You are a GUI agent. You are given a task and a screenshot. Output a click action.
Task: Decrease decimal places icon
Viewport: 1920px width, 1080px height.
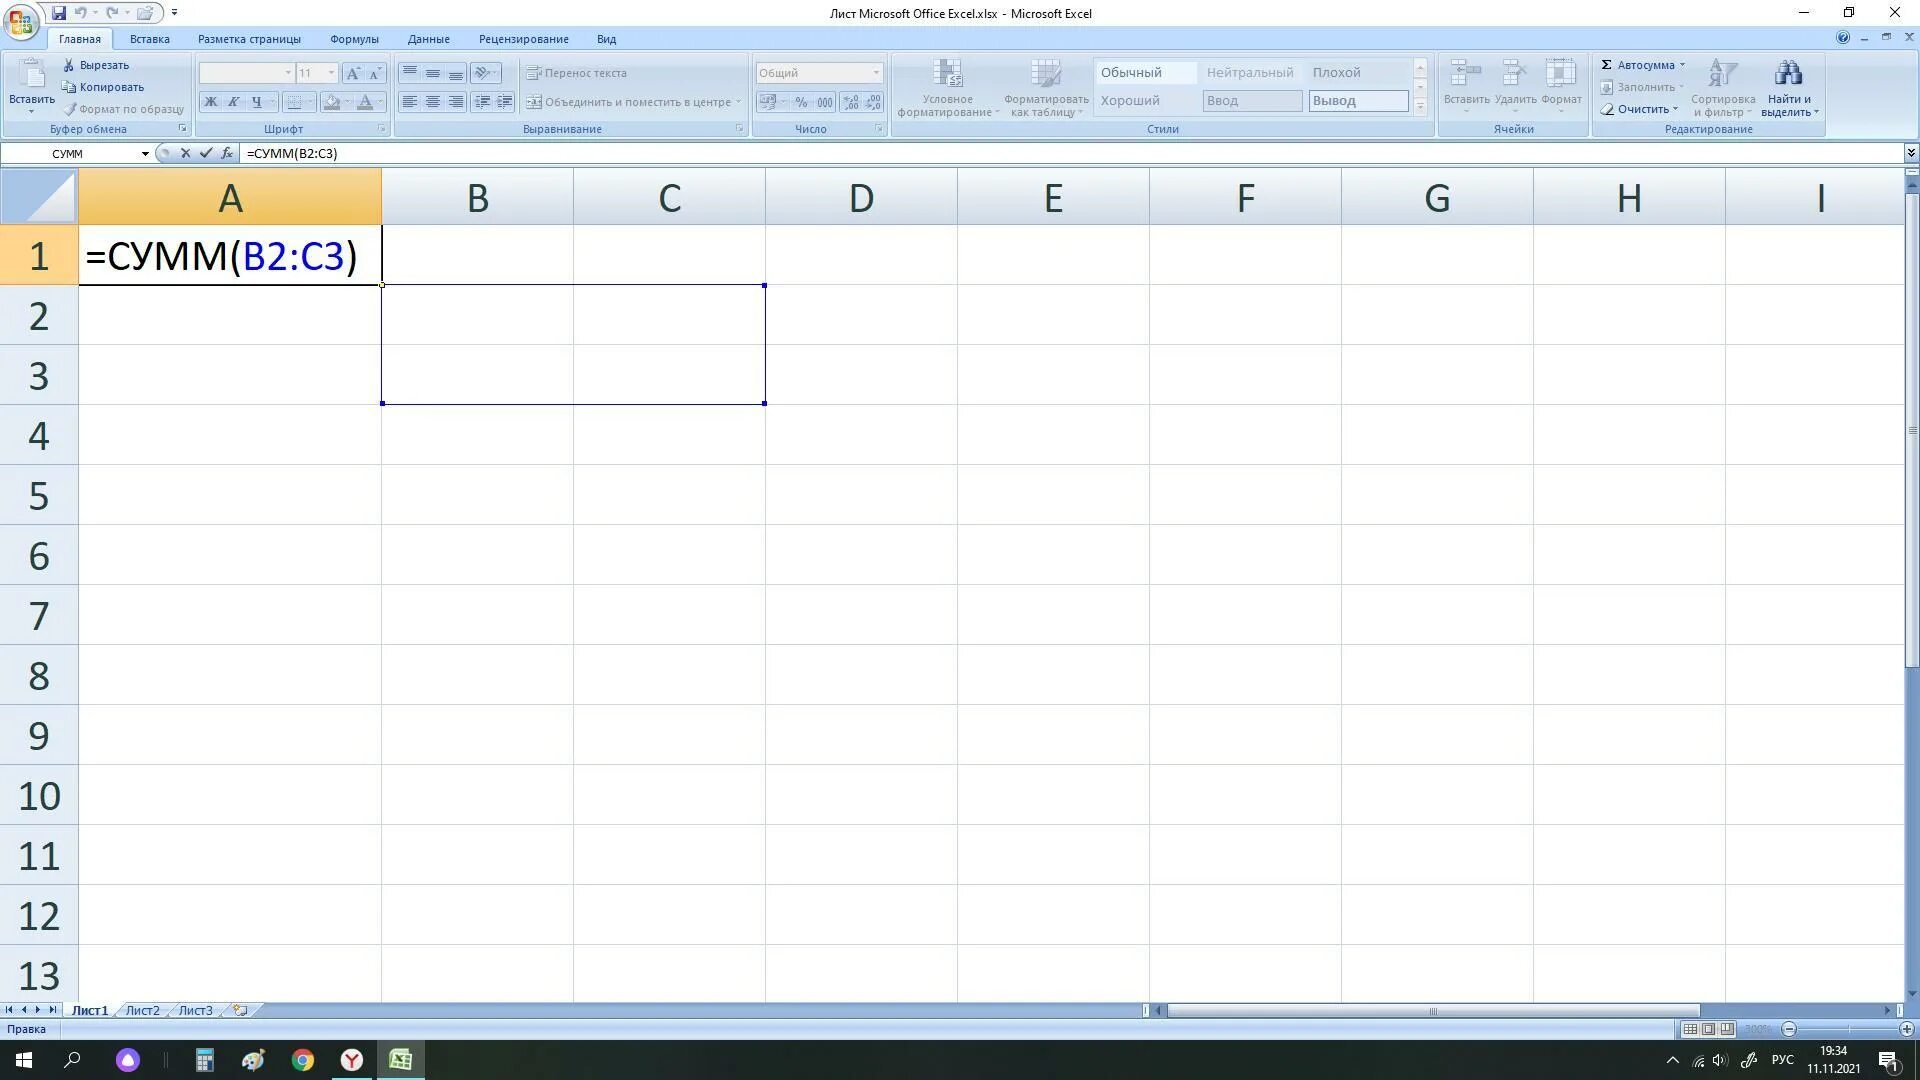click(x=873, y=102)
